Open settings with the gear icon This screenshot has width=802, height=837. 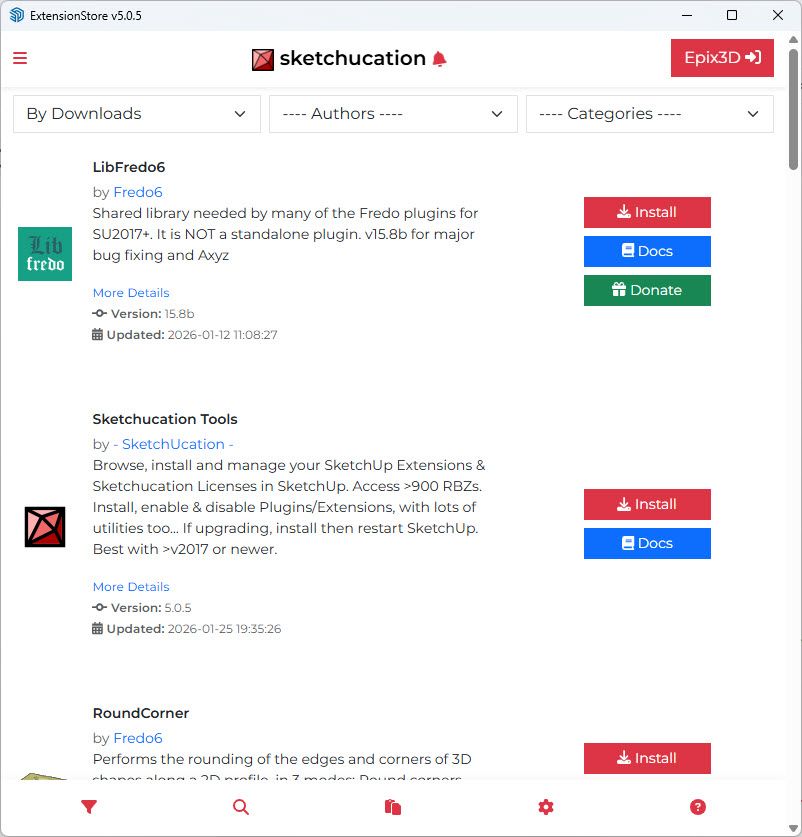[545, 807]
